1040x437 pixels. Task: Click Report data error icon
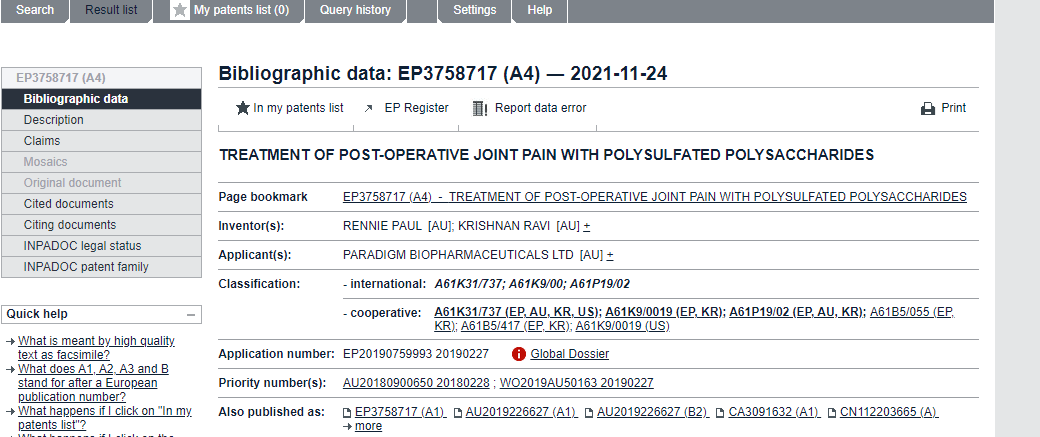click(x=480, y=108)
